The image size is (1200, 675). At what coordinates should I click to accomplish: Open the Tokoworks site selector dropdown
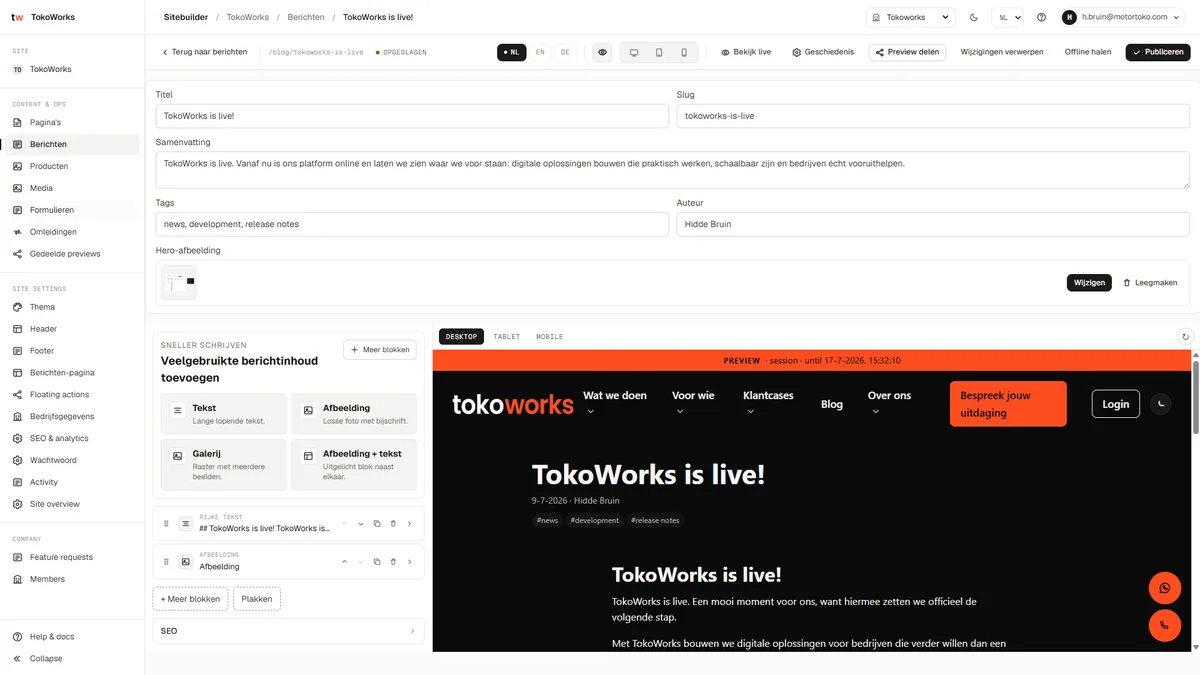(x=911, y=17)
